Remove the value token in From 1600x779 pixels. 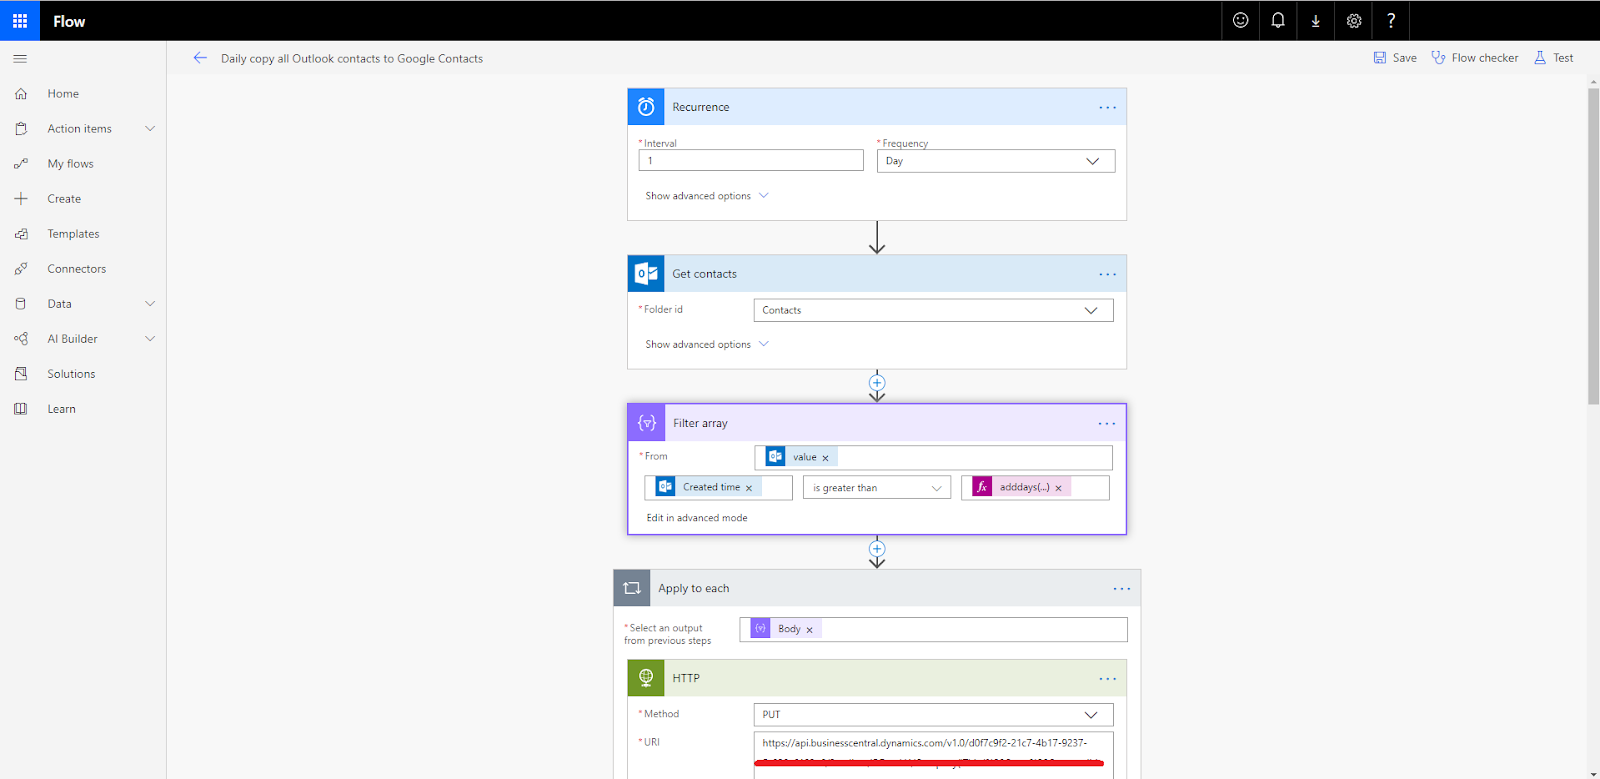pyautogui.click(x=825, y=458)
